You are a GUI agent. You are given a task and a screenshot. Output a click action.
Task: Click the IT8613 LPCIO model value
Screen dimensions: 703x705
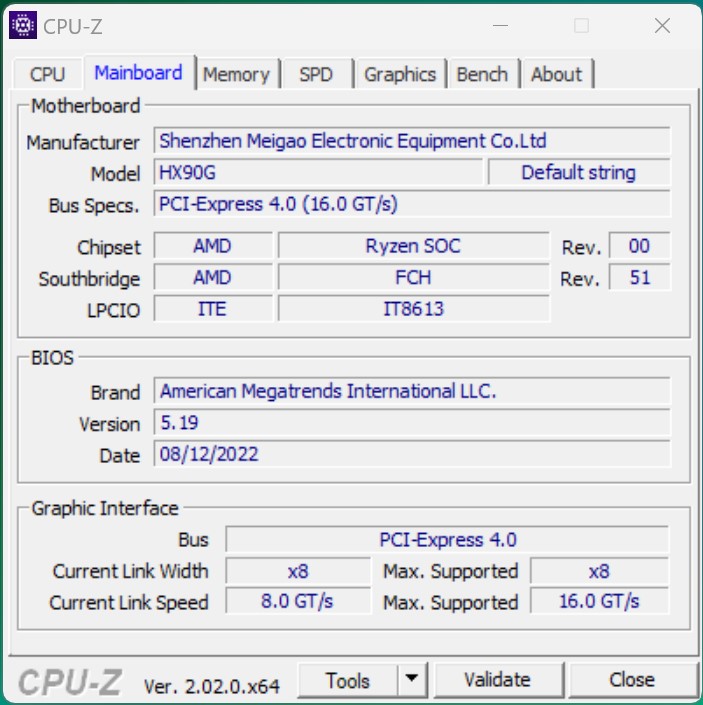pos(414,309)
